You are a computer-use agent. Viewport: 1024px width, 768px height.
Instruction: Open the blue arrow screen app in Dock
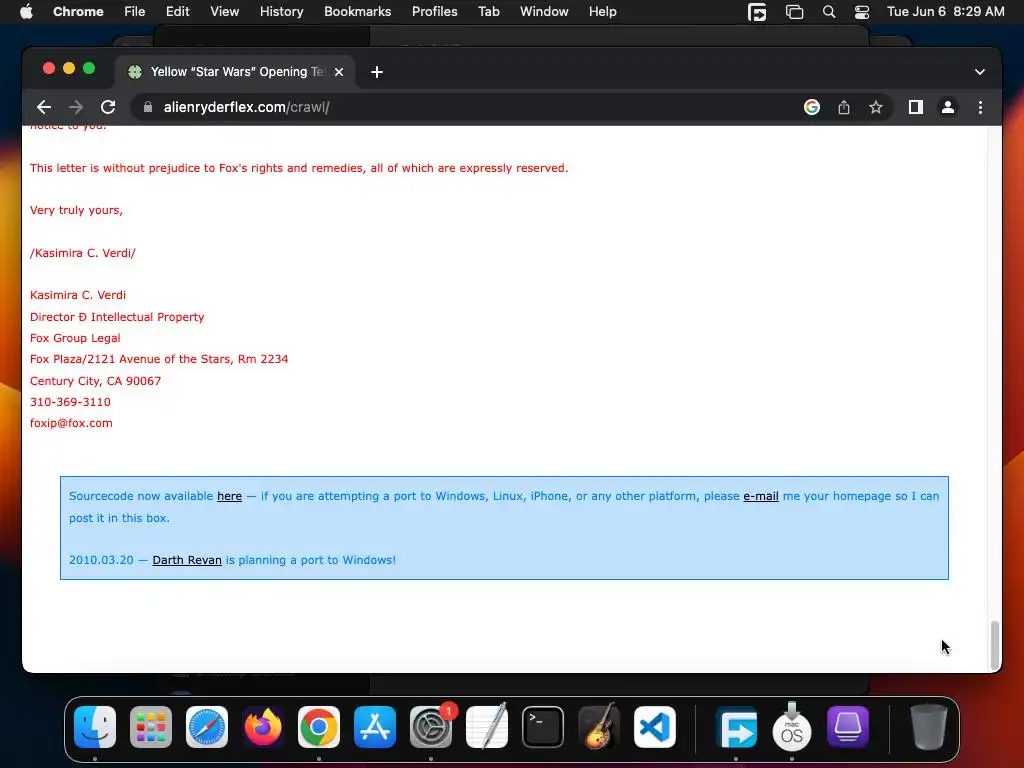736,727
